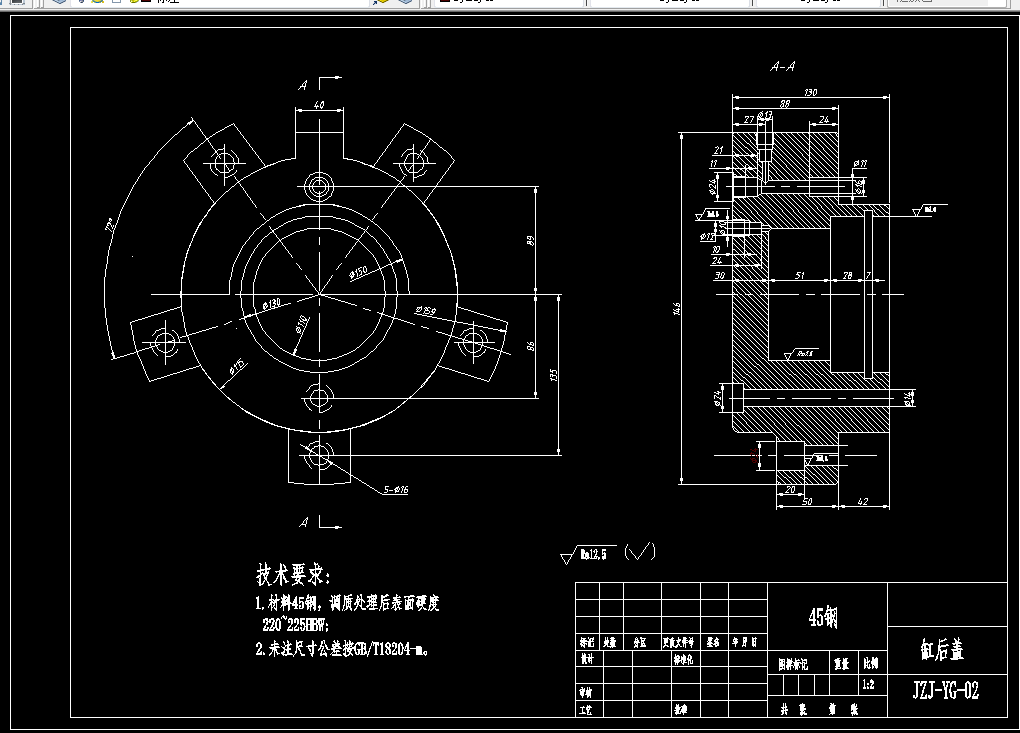The height and width of the screenshot is (733, 1020).
Task: Click the 分区 header cell
Action: [x=640, y=643]
